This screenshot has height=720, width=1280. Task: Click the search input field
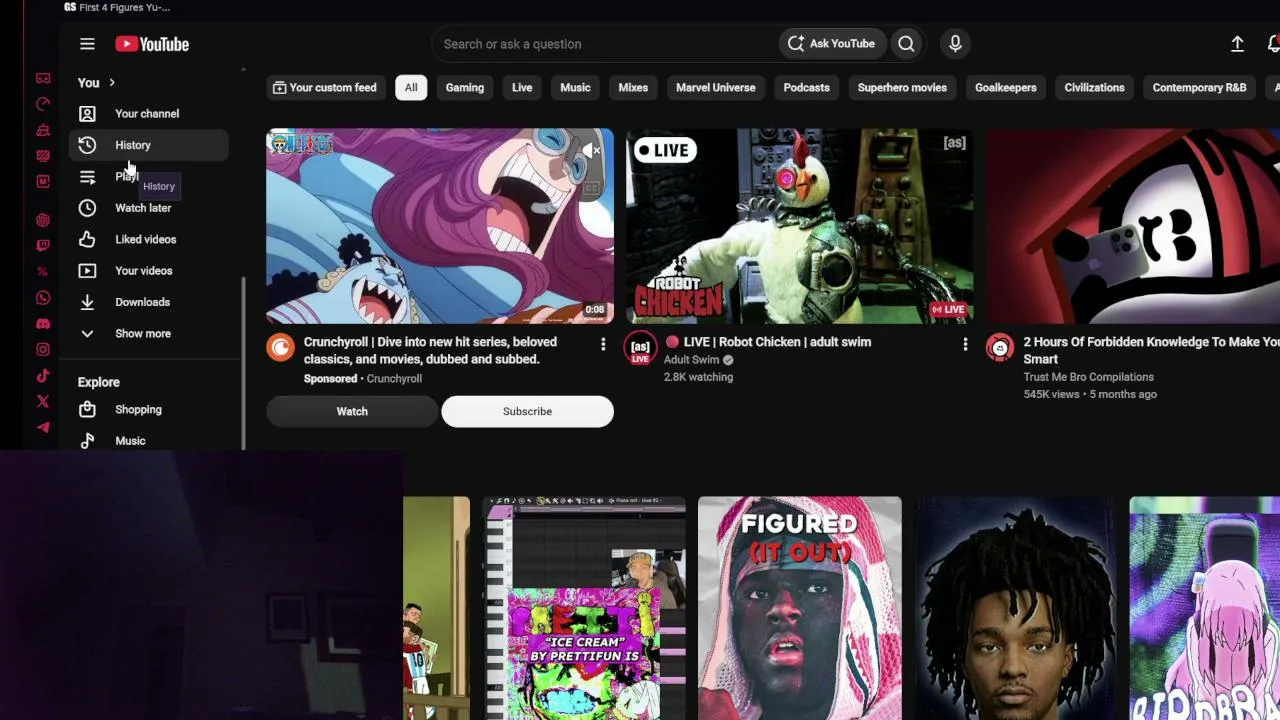pyautogui.click(x=605, y=44)
